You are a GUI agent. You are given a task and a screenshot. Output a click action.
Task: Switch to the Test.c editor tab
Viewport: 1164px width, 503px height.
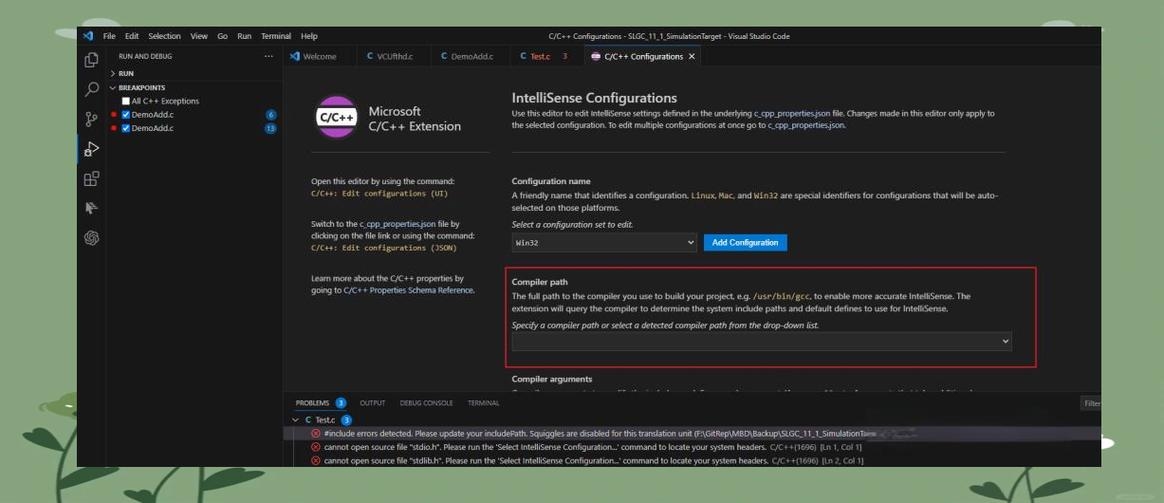pos(547,56)
